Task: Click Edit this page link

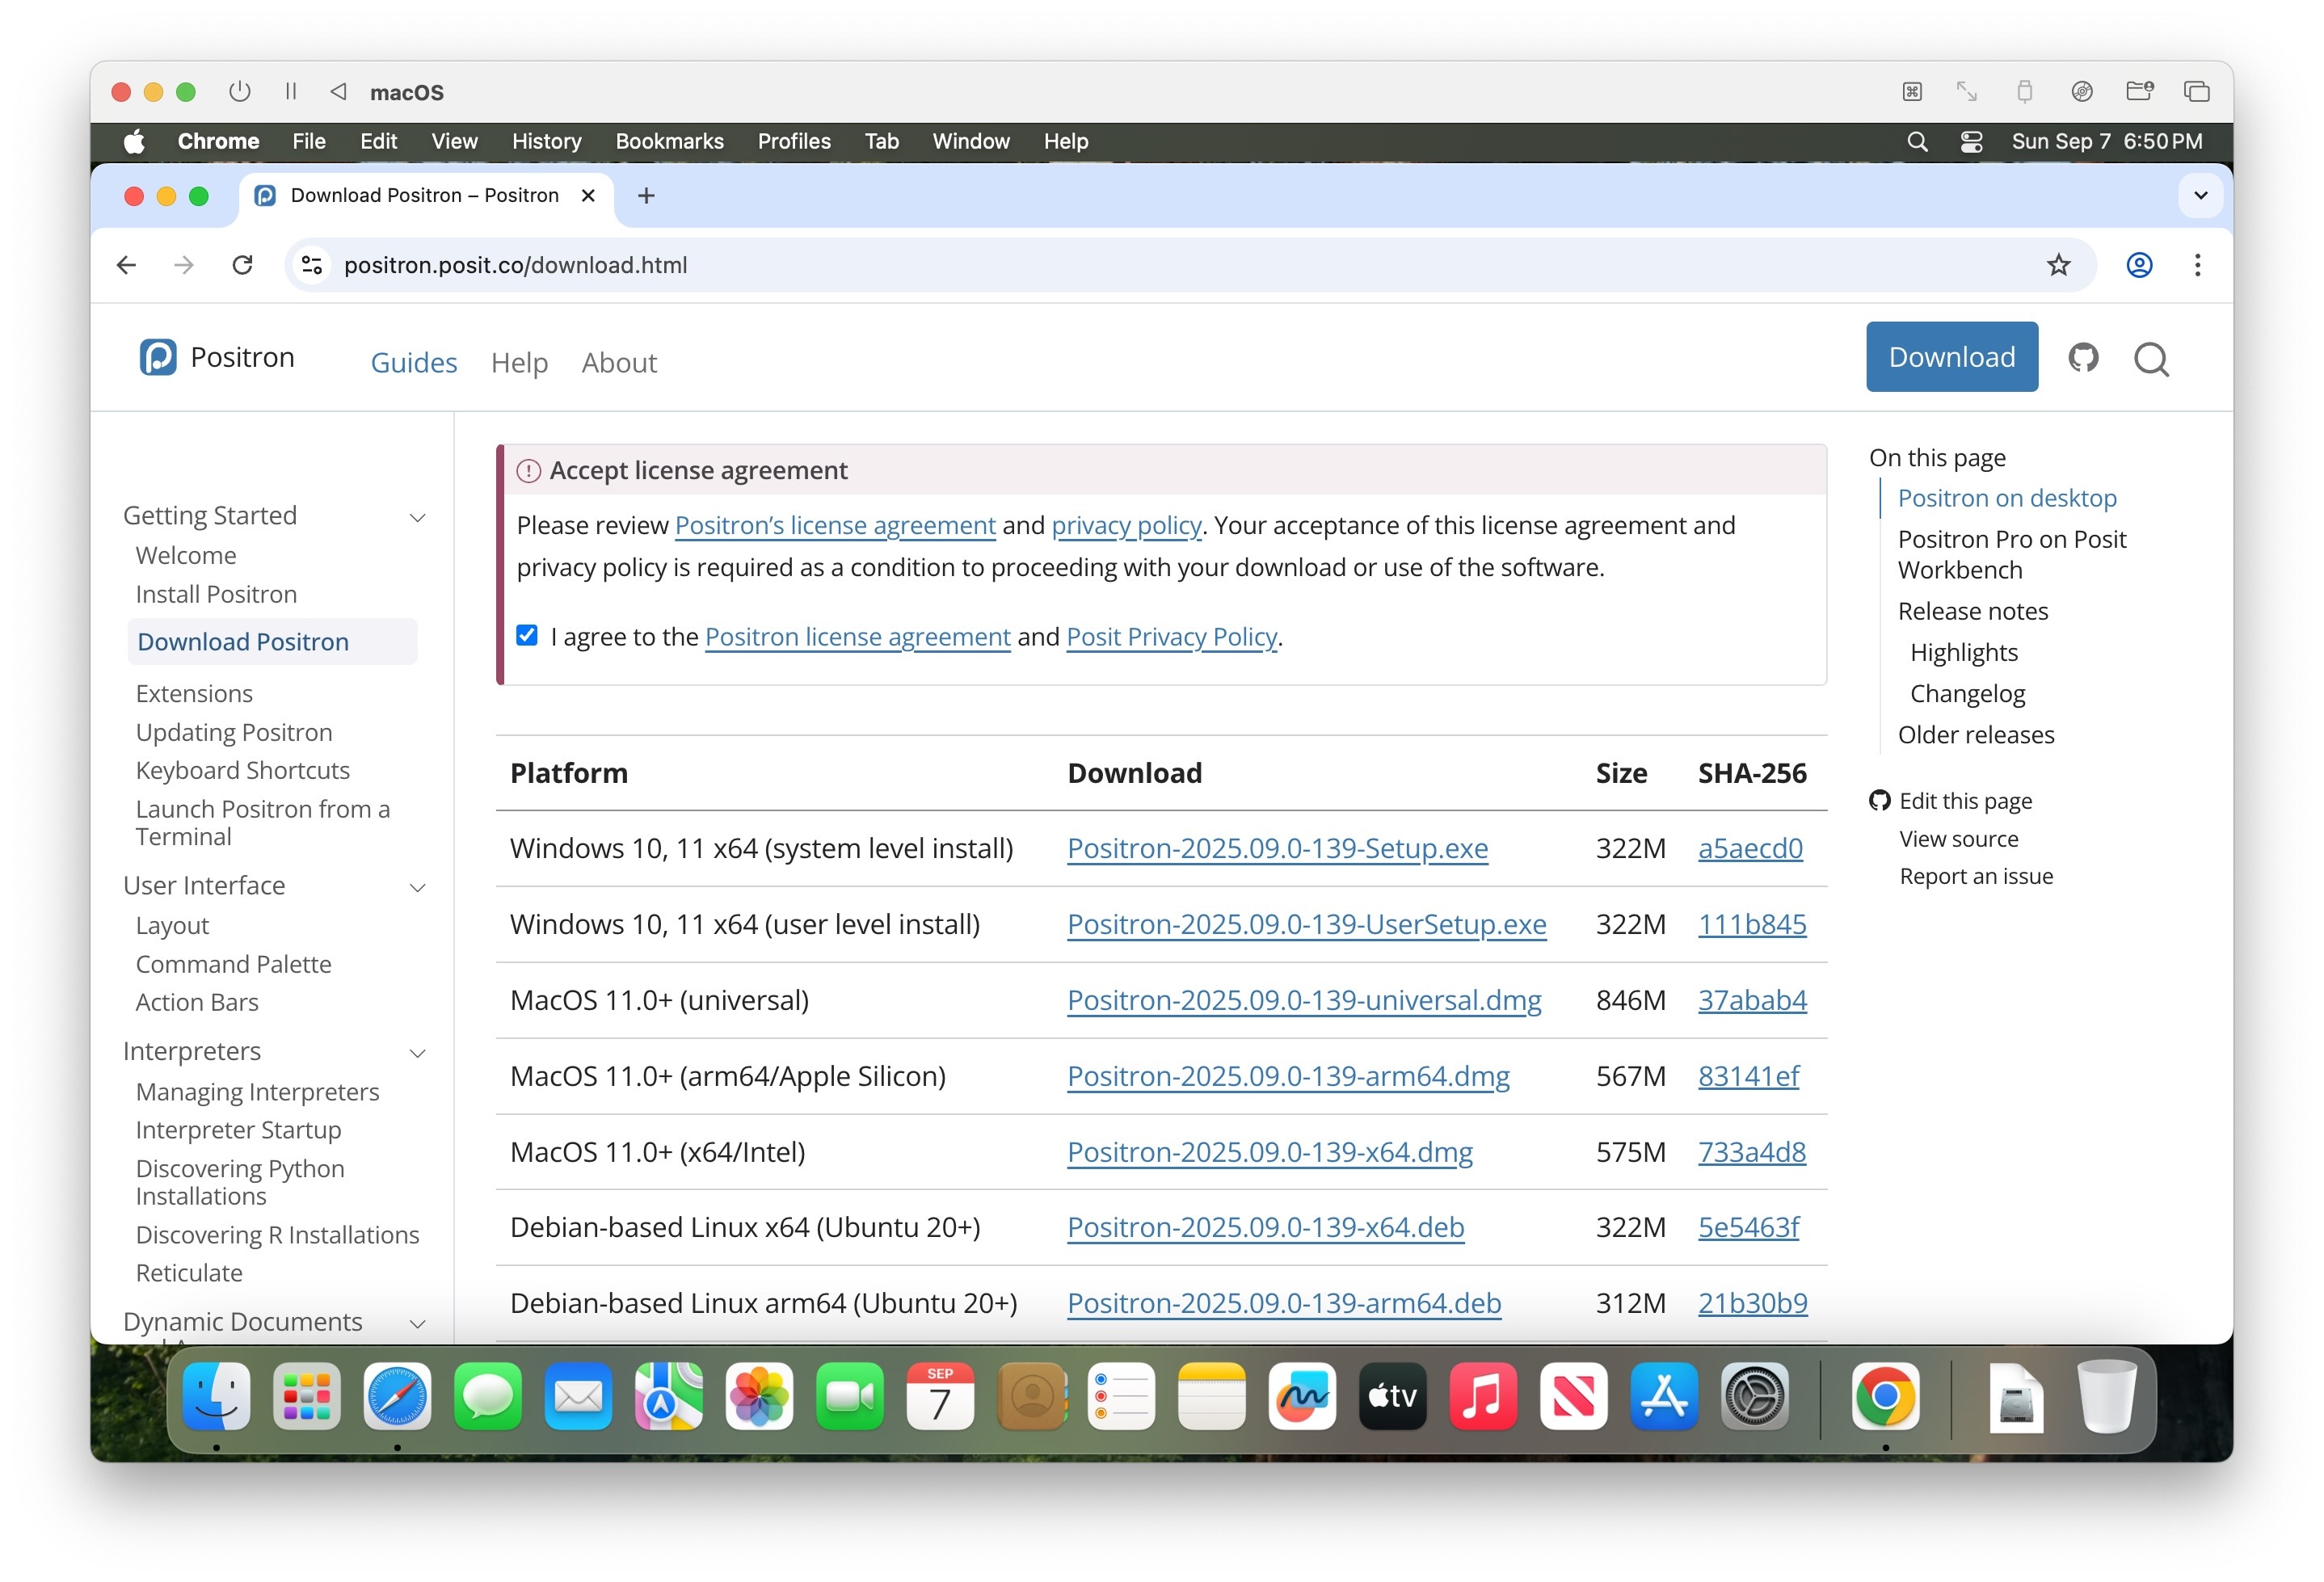Action: click(x=1965, y=801)
